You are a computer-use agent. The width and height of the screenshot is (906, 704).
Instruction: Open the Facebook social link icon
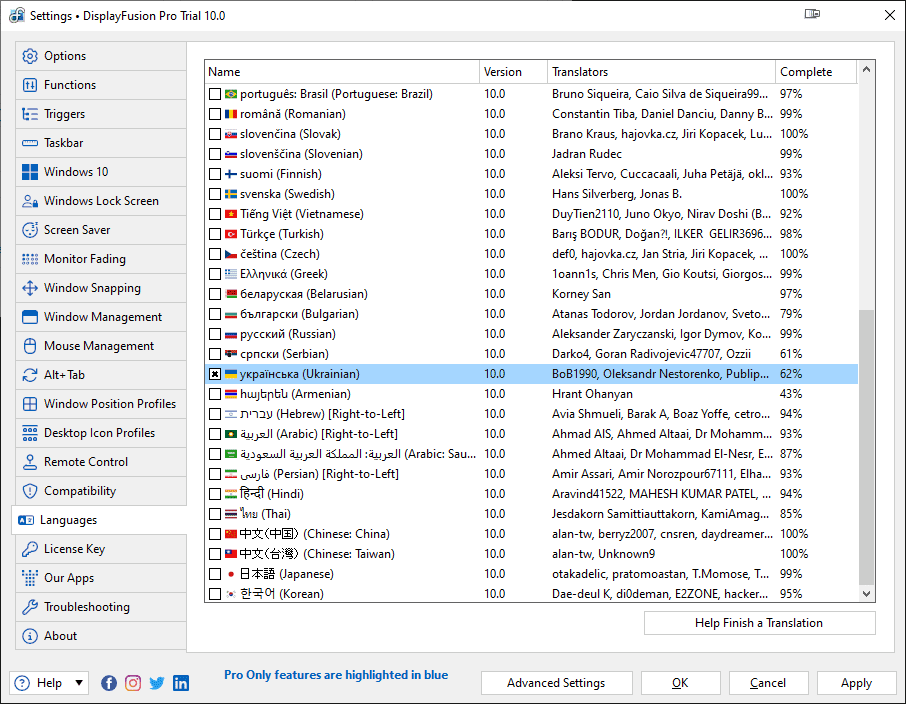(109, 683)
